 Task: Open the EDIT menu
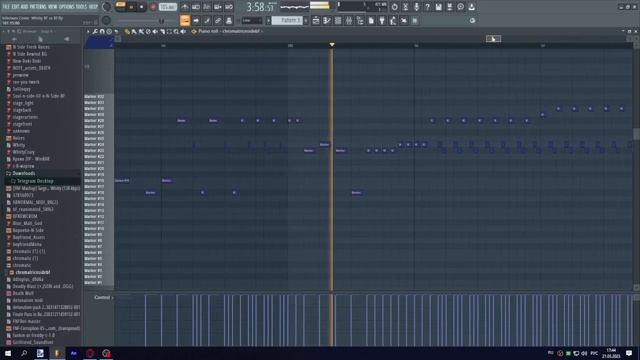pyautogui.click(x=16, y=7)
